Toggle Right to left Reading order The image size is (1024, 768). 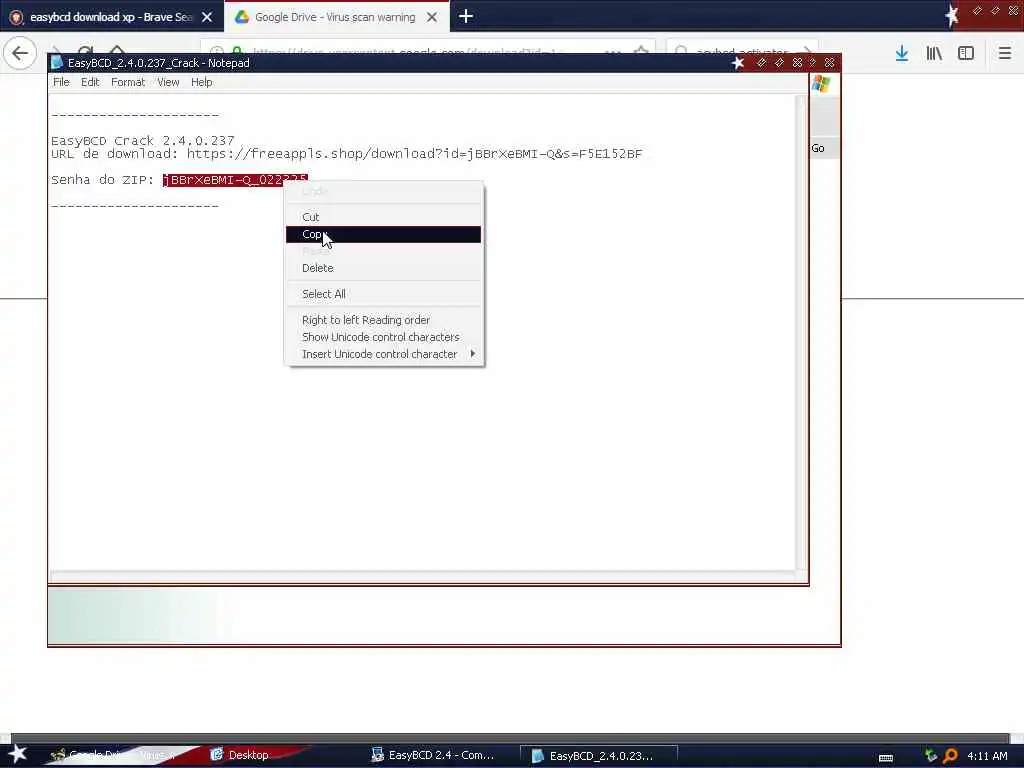(x=383, y=320)
